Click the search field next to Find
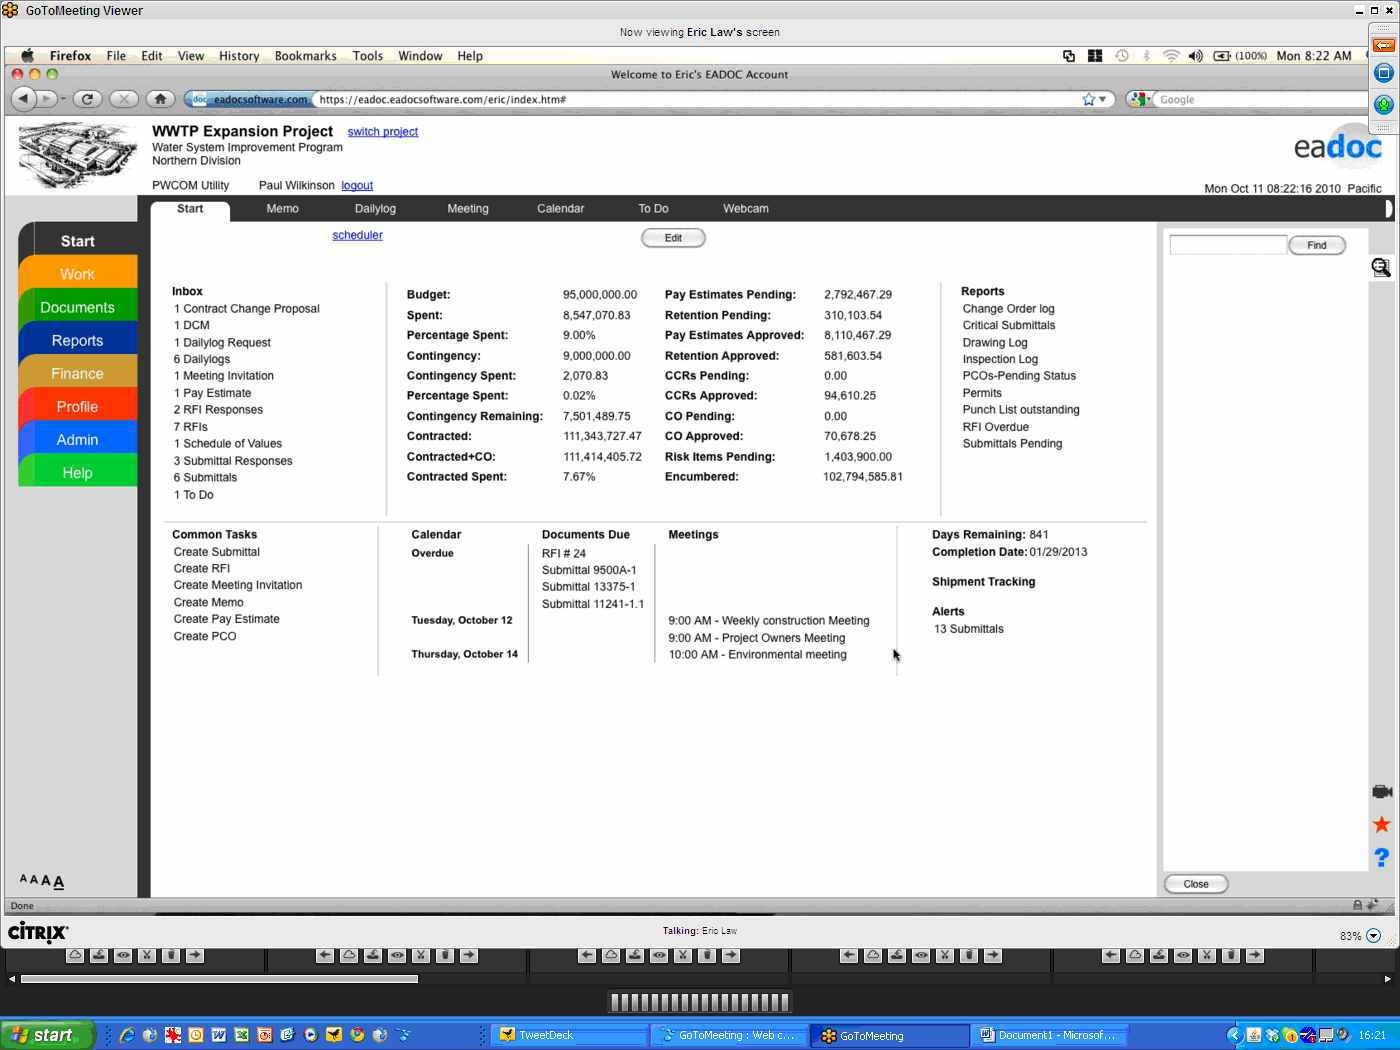The width and height of the screenshot is (1400, 1050). click(x=1227, y=245)
